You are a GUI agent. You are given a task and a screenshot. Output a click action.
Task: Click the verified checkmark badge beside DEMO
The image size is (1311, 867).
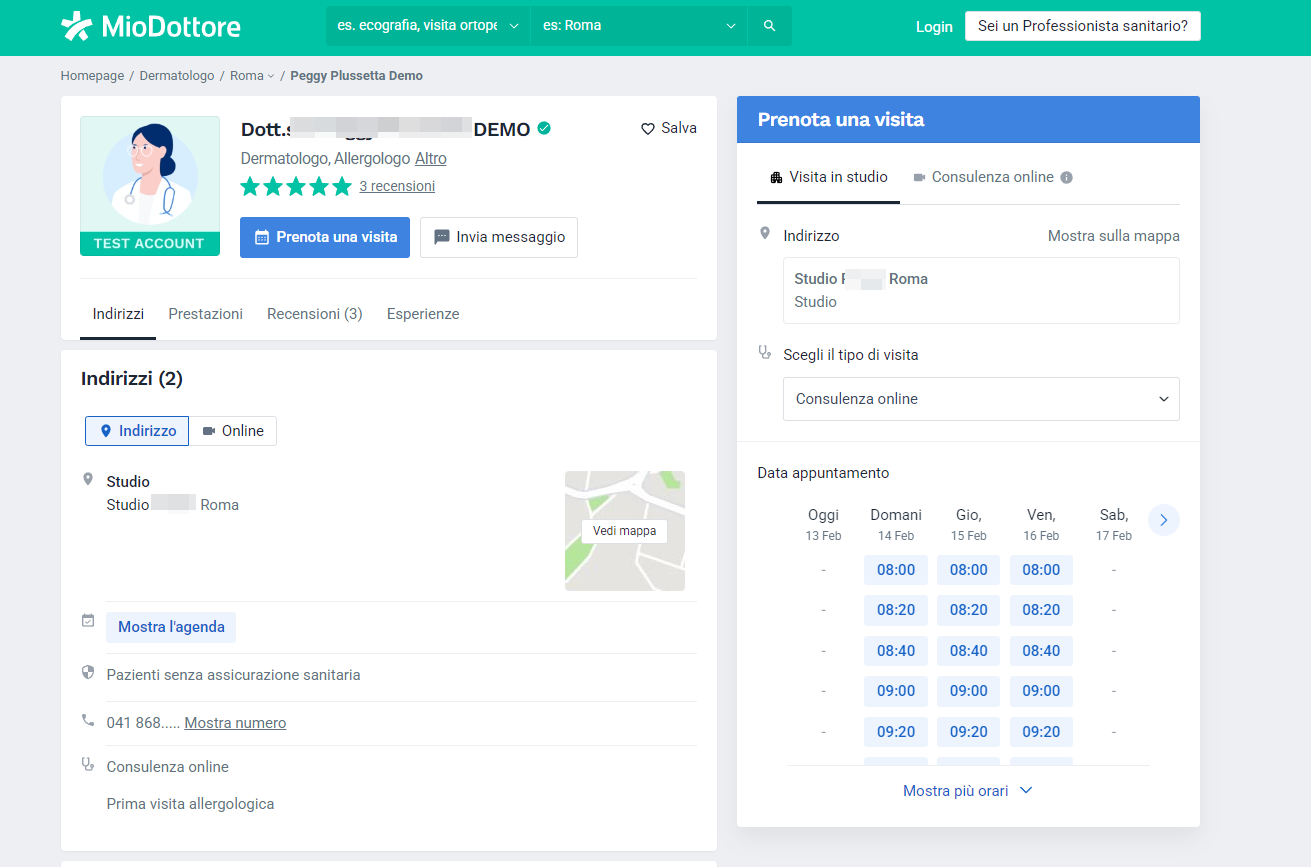click(543, 128)
